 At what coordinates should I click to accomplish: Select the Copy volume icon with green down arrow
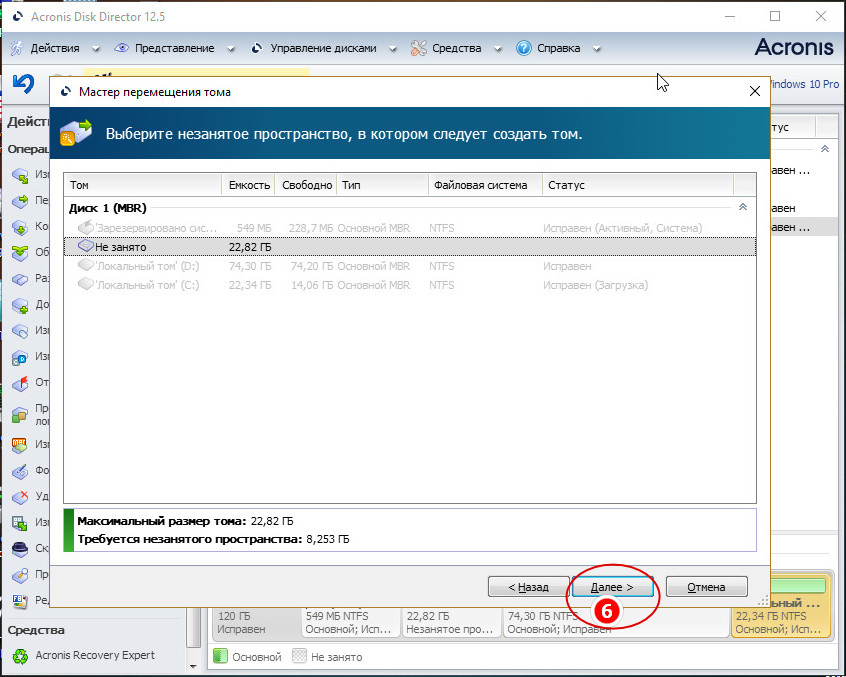click(20, 228)
